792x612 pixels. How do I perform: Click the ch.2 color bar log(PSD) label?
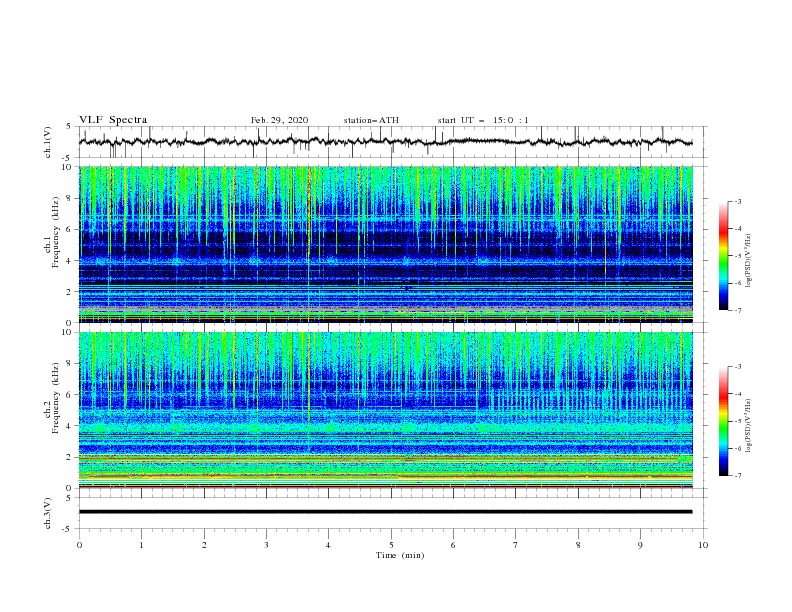[748, 426]
